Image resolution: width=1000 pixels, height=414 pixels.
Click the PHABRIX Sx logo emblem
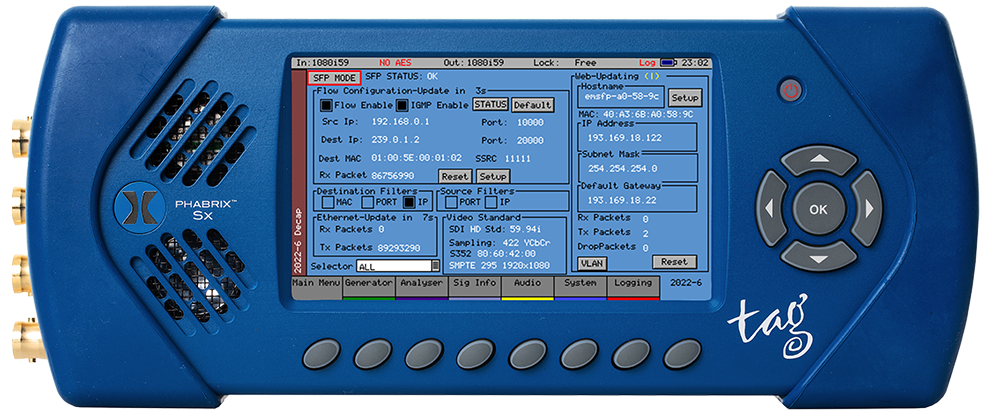point(140,207)
